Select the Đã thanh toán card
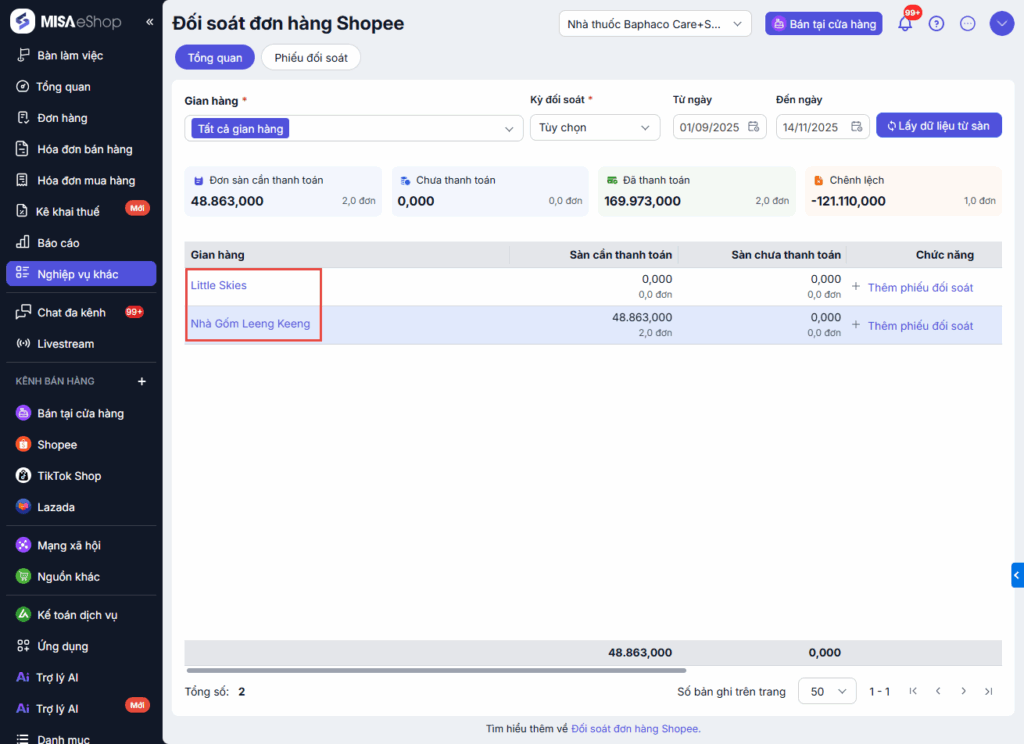The image size is (1024, 744). [x=697, y=191]
